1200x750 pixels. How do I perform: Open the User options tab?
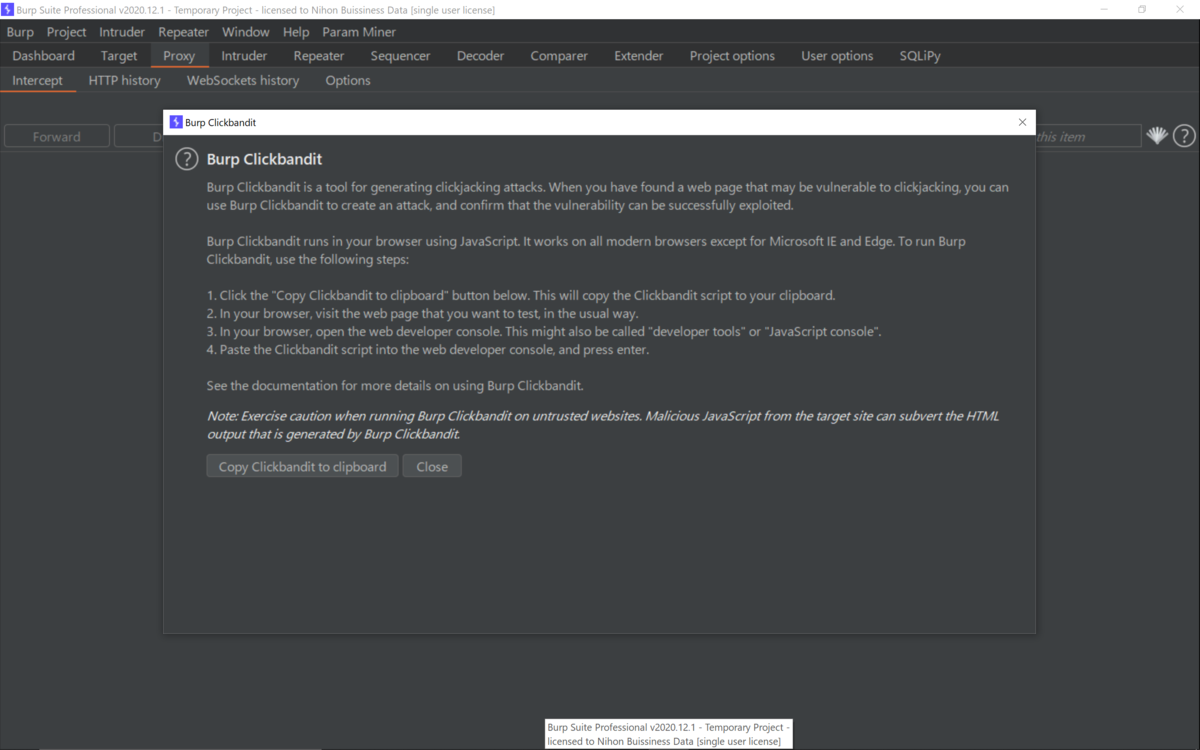tap(837, 56)
